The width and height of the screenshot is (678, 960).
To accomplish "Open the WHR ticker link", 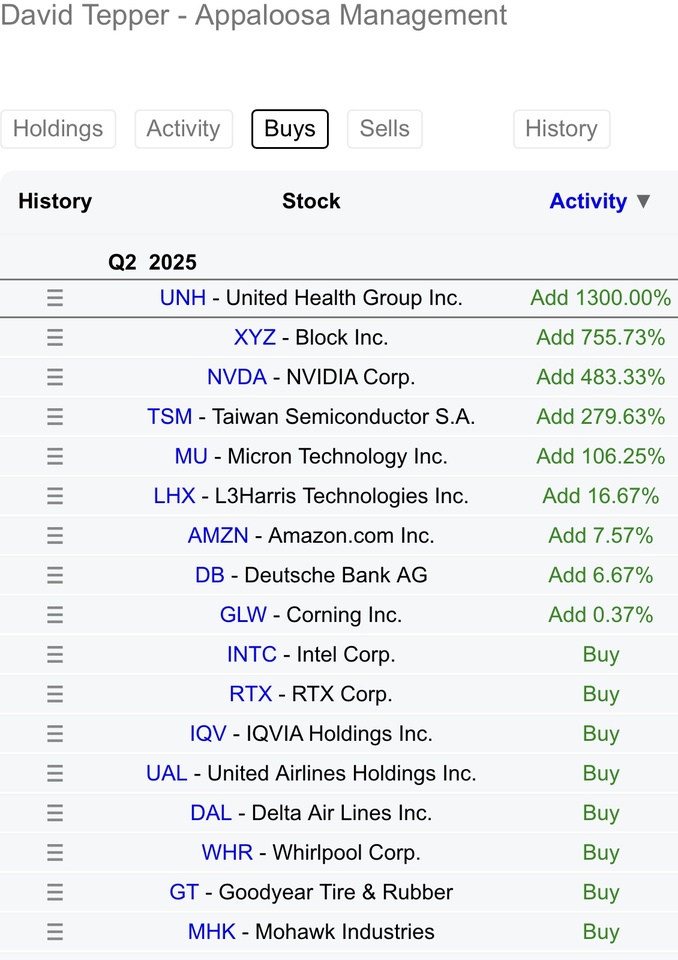I will pos(227,853).
